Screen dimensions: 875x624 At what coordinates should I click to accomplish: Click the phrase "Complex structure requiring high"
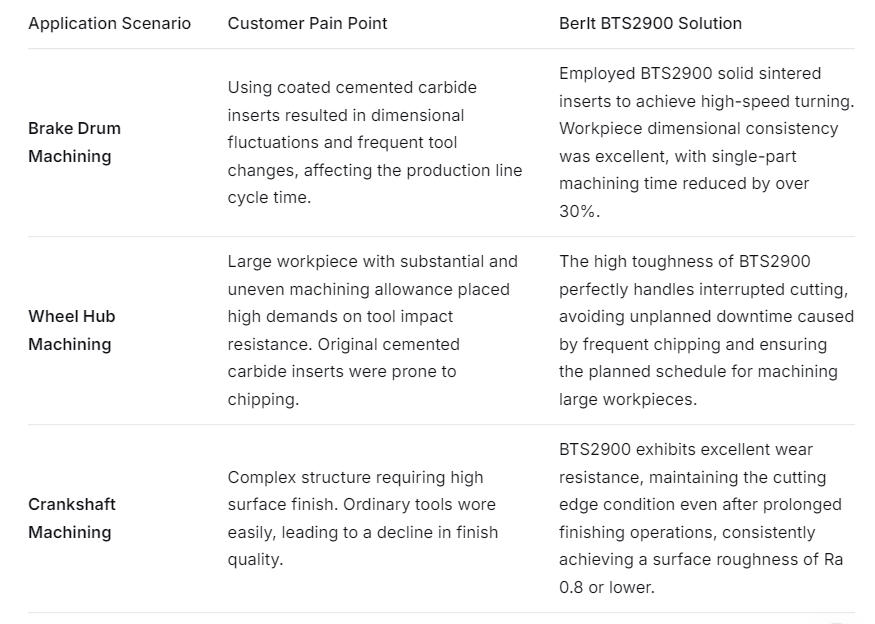pos(355,477)
